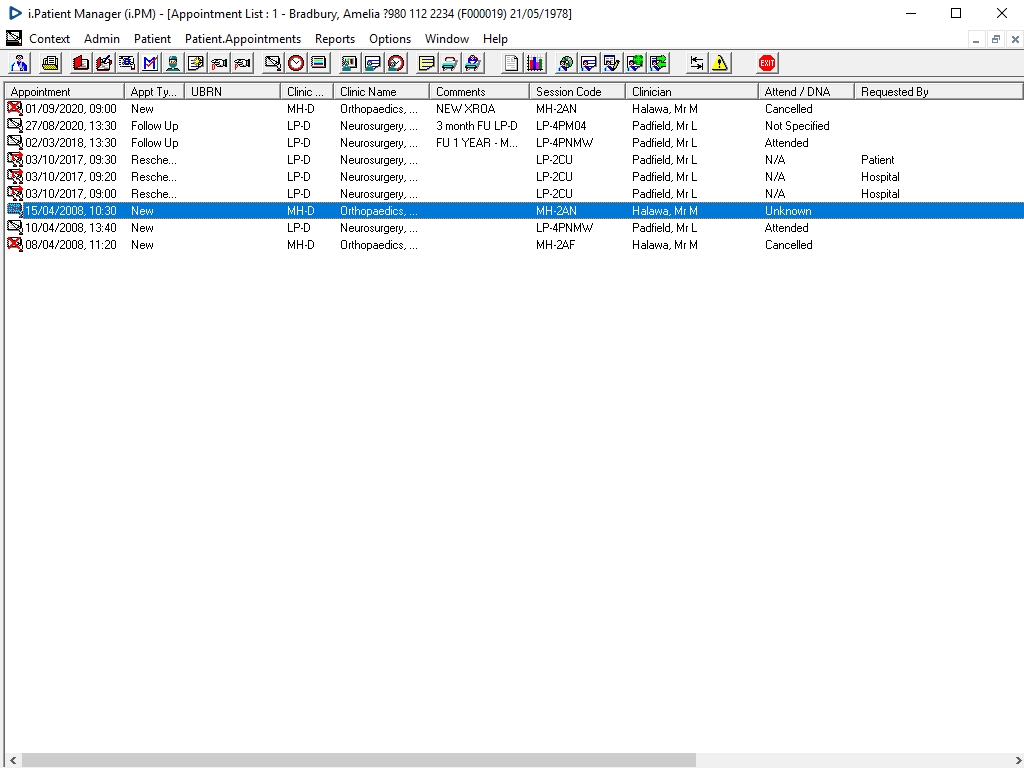Click the cancelled icon on 08/04/2008 row
Screen dimensions: 1024x768
(15, 244)
